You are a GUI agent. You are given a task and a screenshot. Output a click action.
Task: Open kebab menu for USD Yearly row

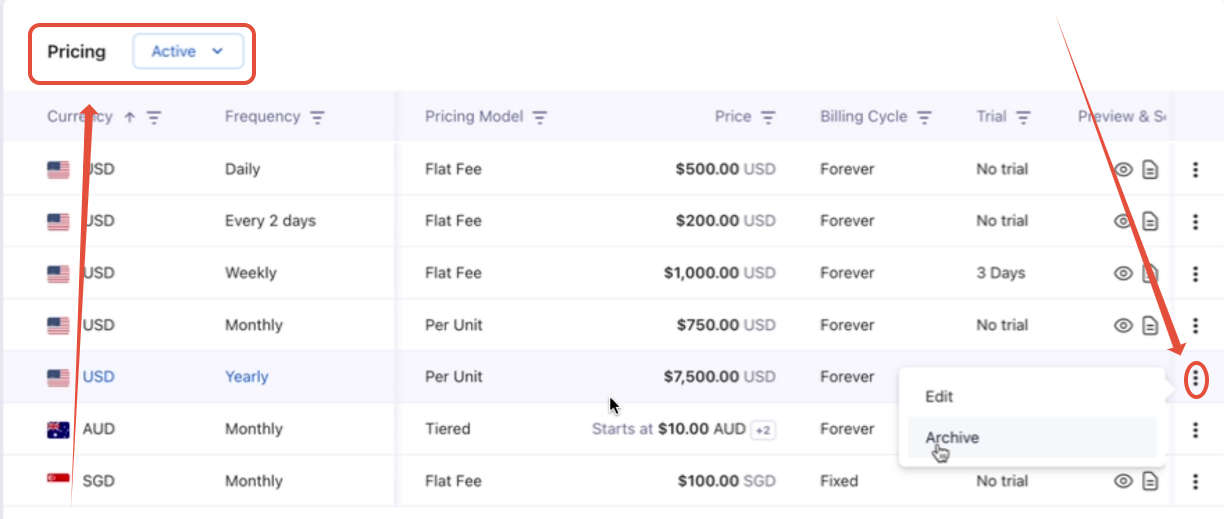(x=1196, y=378)
